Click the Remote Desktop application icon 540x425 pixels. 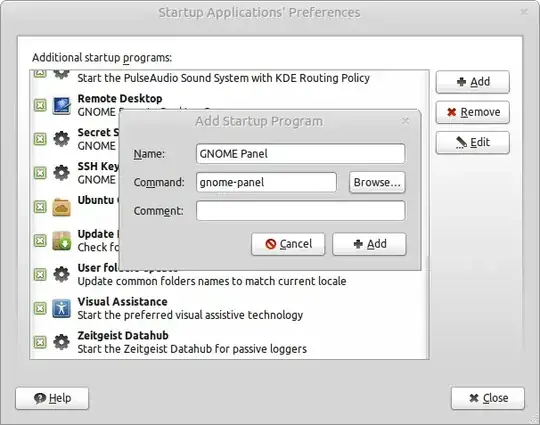(x=62, y=105)
